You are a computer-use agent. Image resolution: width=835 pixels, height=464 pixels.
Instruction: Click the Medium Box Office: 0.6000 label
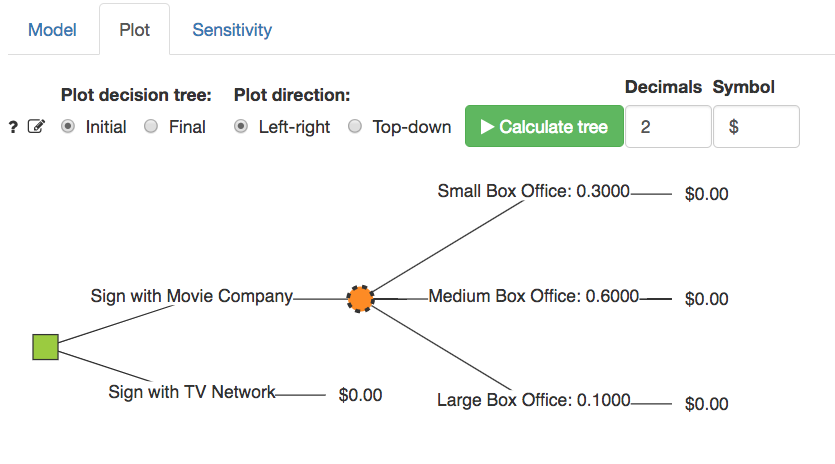[533, 296]
